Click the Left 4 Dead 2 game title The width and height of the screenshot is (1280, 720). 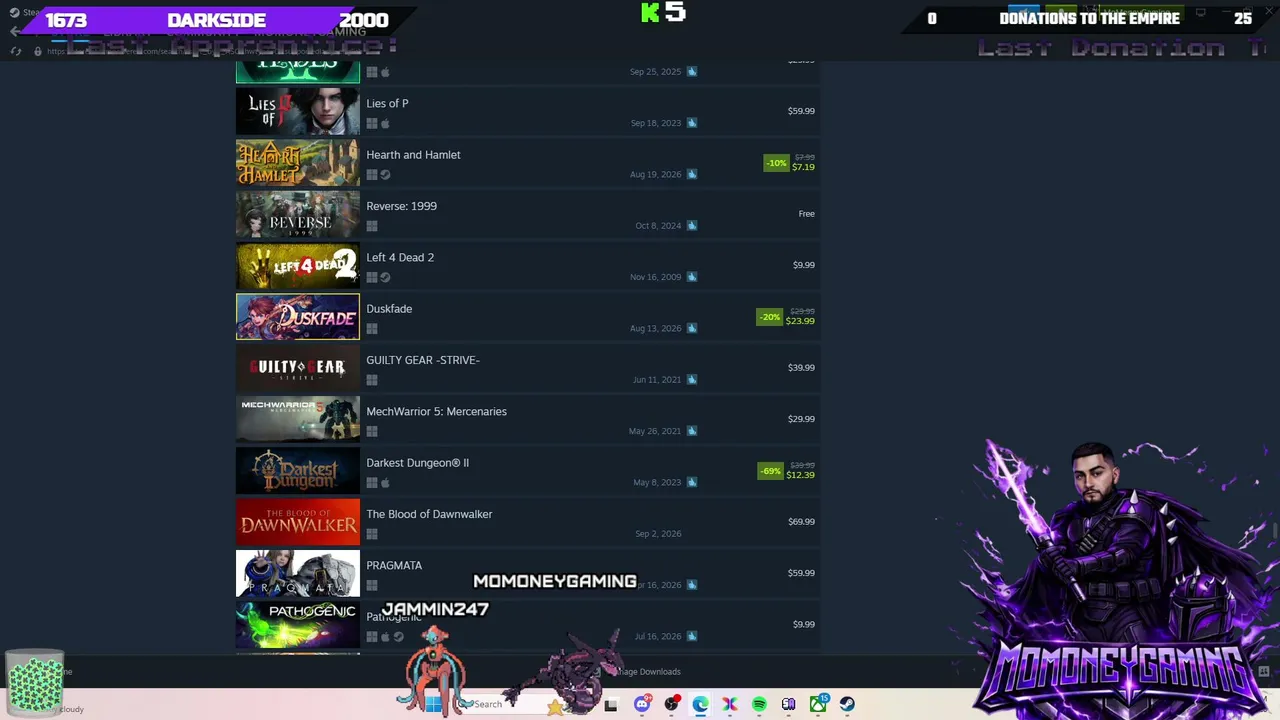pyautogui.click(x=400, y=257)
